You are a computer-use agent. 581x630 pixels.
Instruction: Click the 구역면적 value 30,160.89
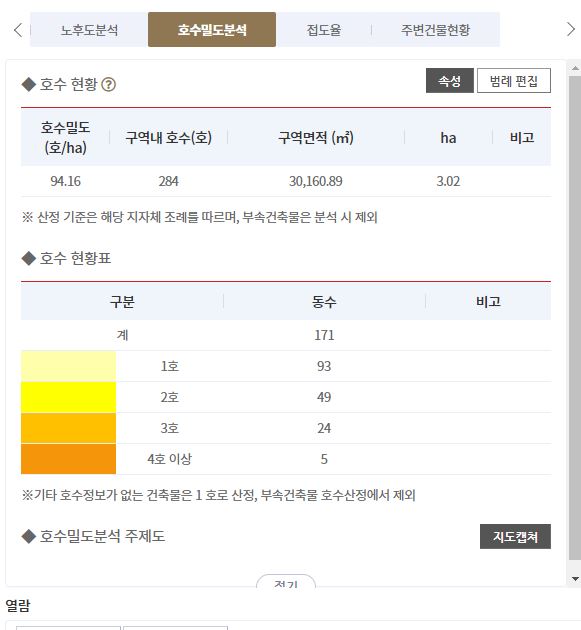point(316,181)
